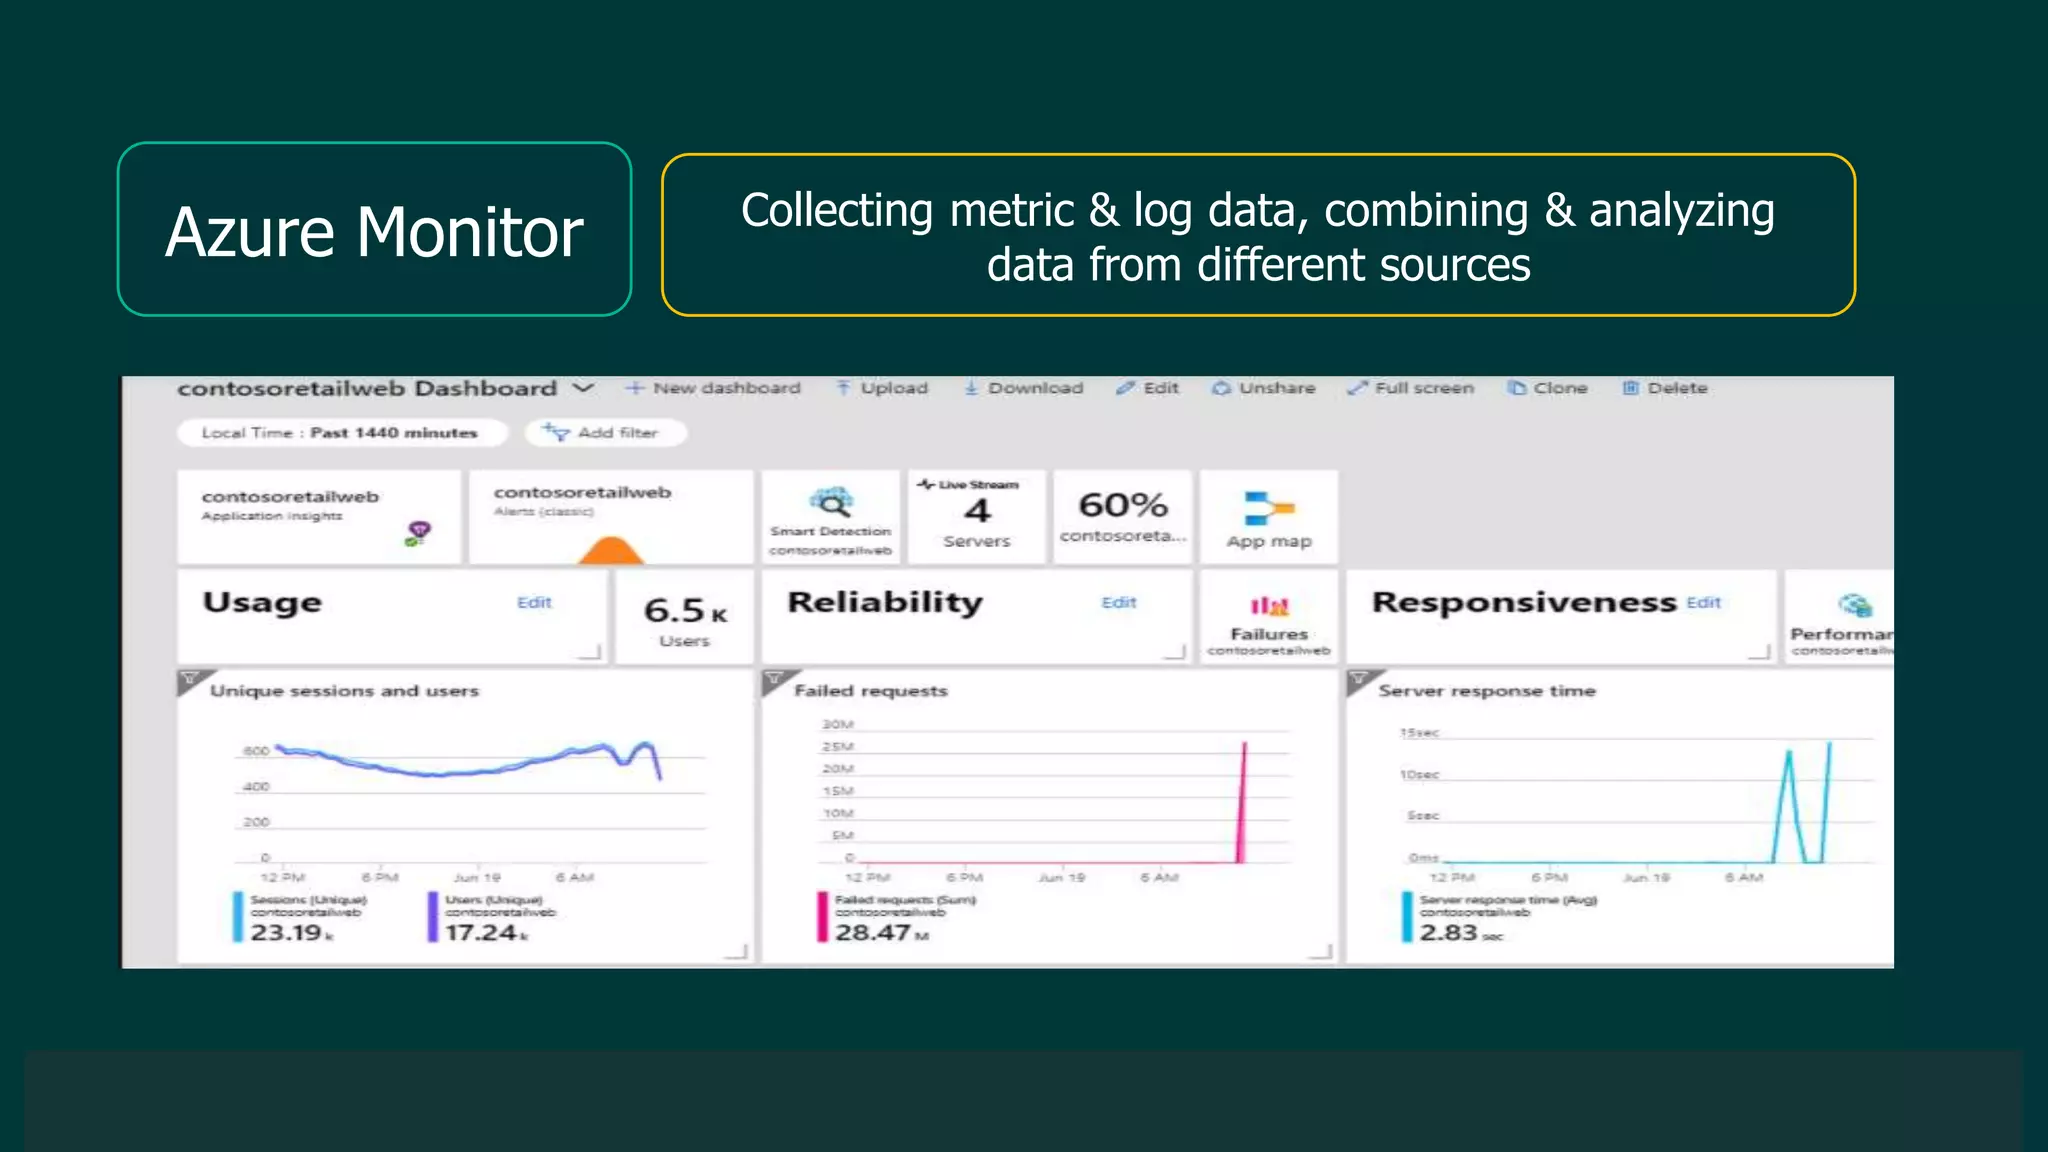Screen dimensions: 2048x1152
Task: Click the Server response time teal legend swatch
Action: [1407, 917]
